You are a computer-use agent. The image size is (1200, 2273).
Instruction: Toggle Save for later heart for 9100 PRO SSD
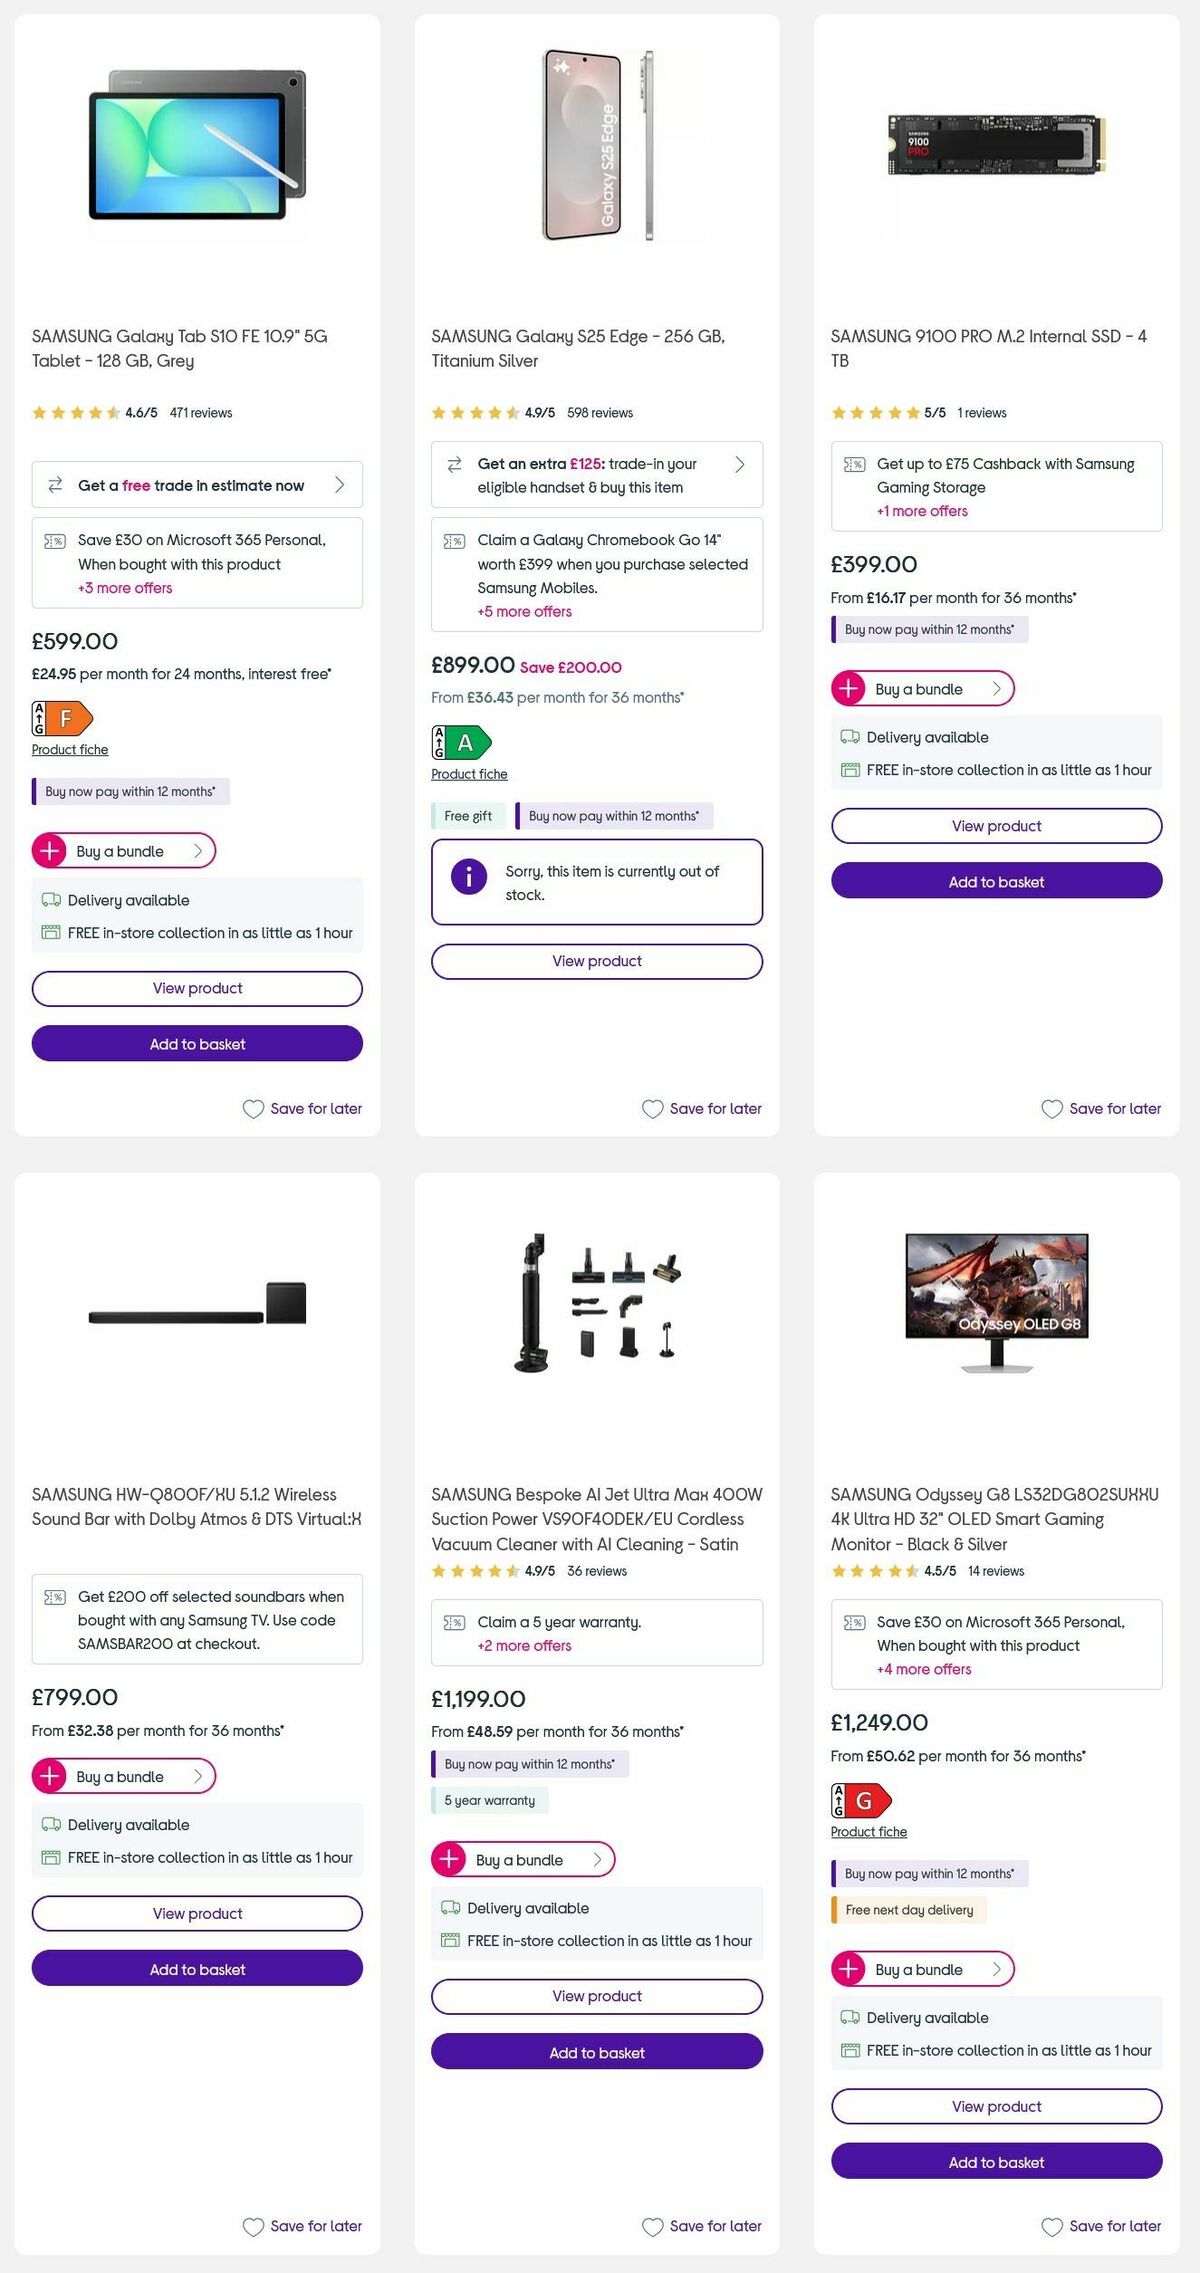[x=1051, y=1109]
